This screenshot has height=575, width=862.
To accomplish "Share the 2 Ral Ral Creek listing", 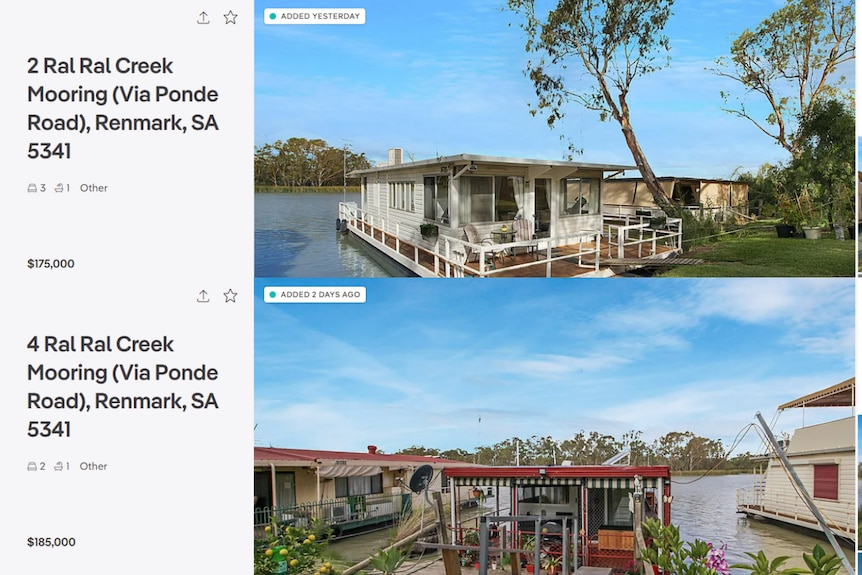I will tap(203, 18).
